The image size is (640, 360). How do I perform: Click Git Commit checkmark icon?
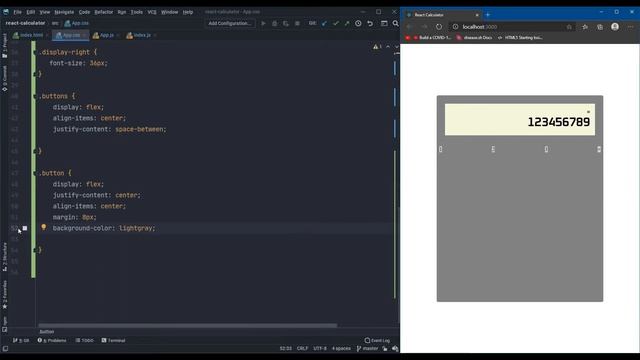point(336,23)
